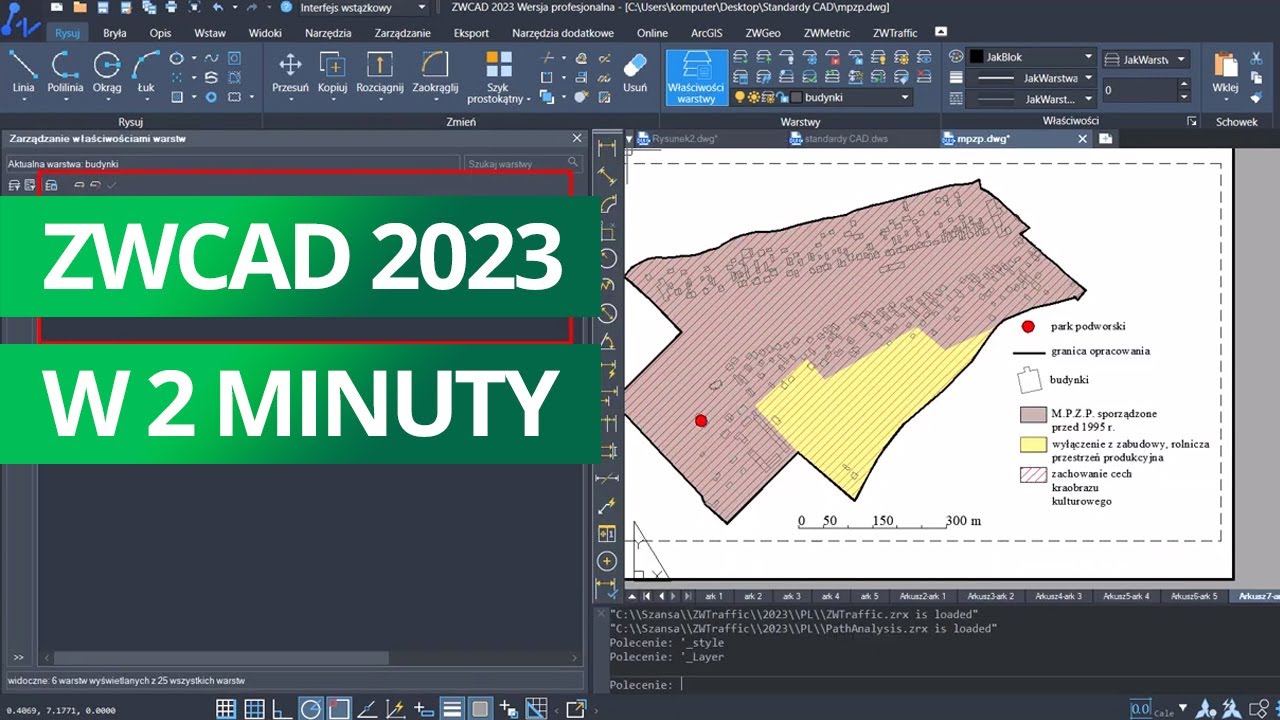Open Właściwości warstwy layer manager

[x=696, y=77]
